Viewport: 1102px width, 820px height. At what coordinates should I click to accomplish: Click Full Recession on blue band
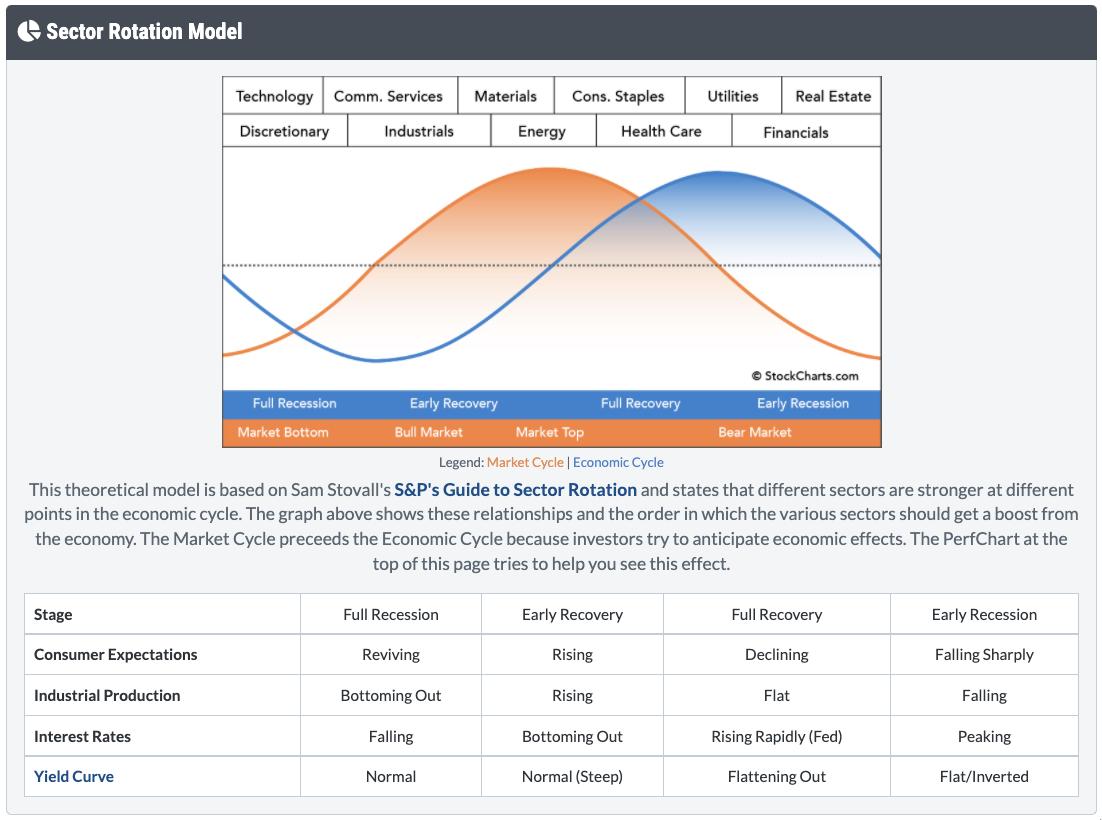(x=294, y=404)
